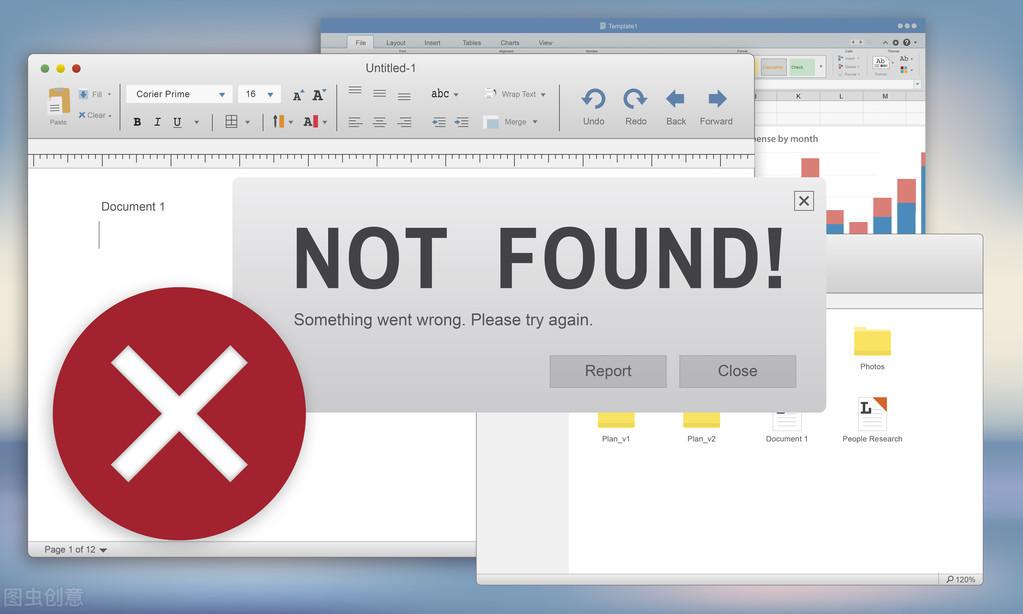Viewport: 1023px width, 614px height.
Task: Click the Fill icon in editor toolbar
Action: pos(84,94)
